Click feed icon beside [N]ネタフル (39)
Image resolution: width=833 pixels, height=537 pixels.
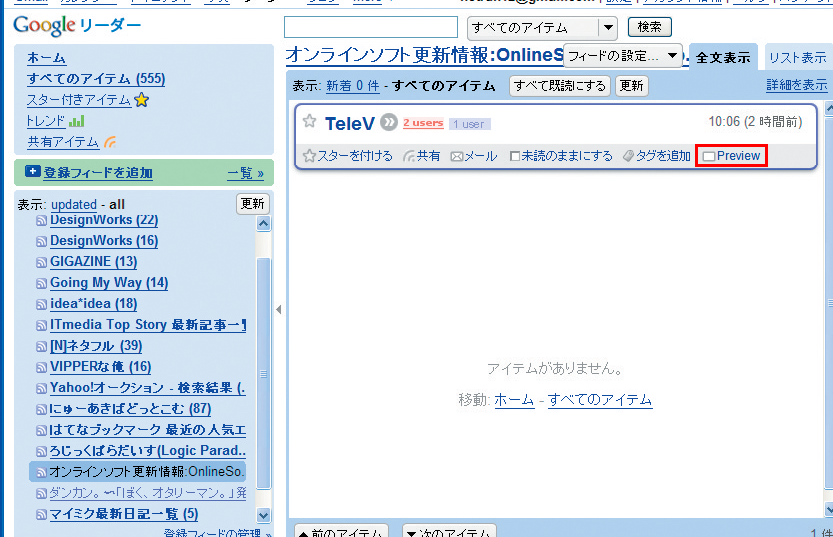click(41, 347)
